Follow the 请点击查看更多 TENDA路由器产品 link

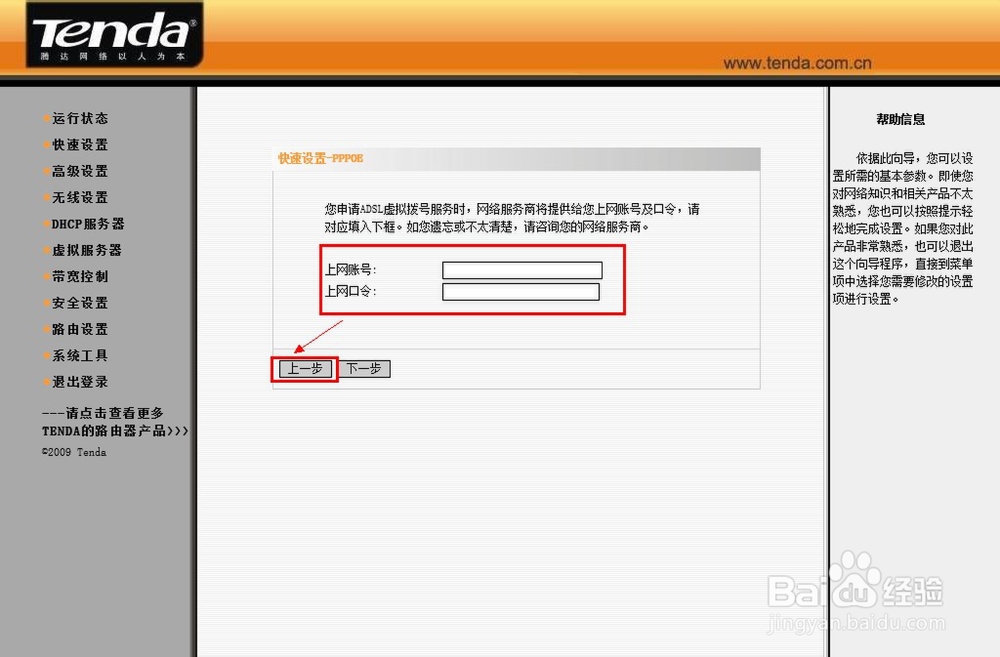point(115,422)
